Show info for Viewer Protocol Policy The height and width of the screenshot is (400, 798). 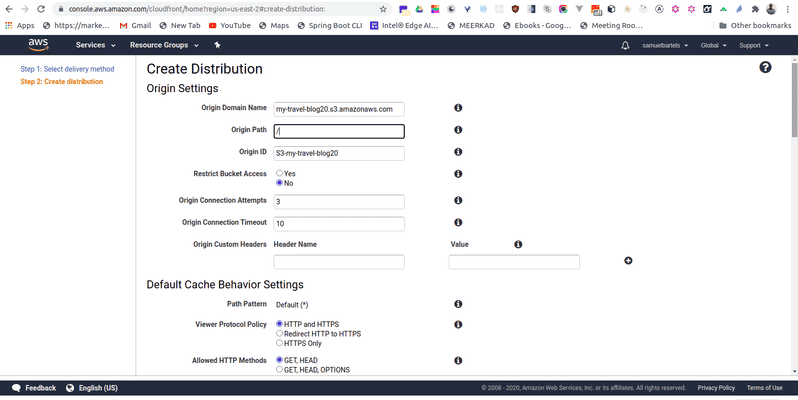click(458, 324)
